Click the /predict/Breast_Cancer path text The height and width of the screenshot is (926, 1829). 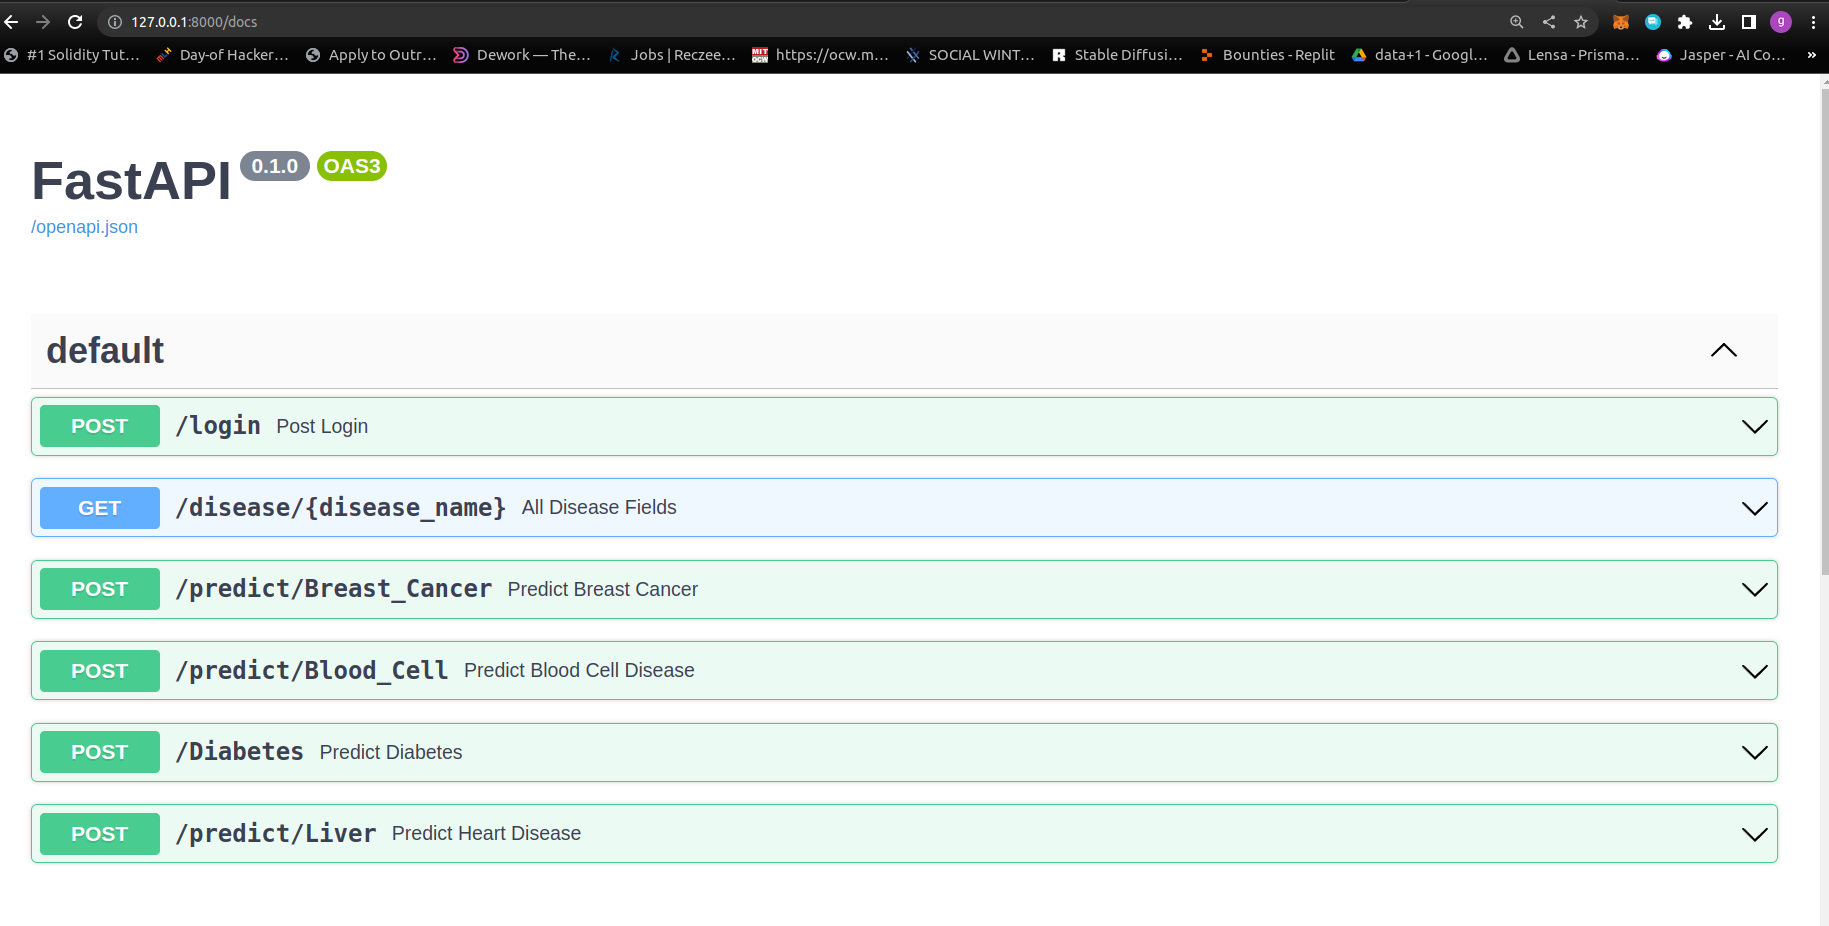tap(333, 589)
